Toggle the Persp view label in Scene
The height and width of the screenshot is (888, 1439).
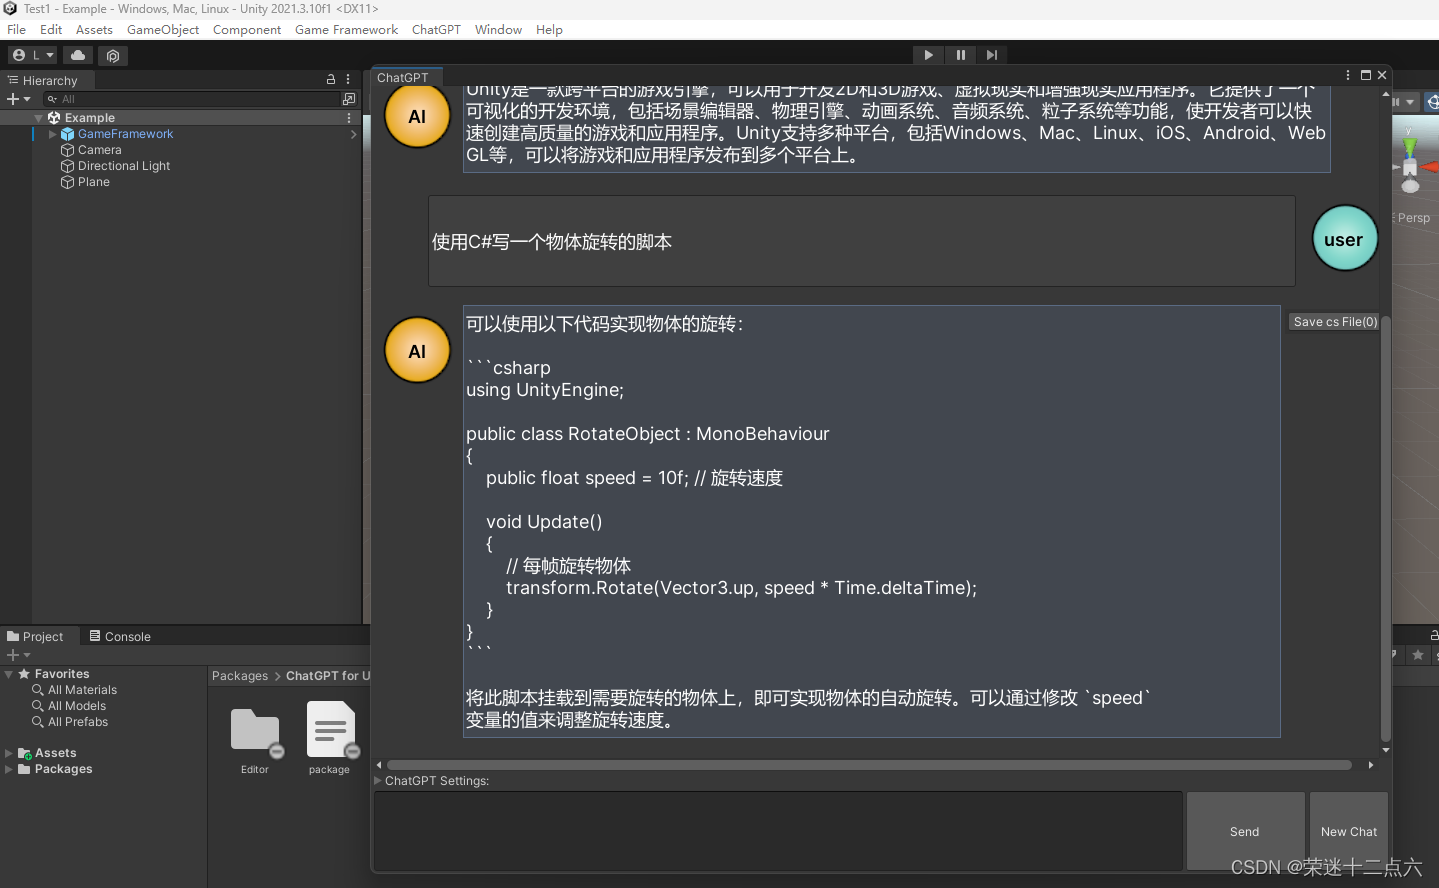(x=1413, y=218)
